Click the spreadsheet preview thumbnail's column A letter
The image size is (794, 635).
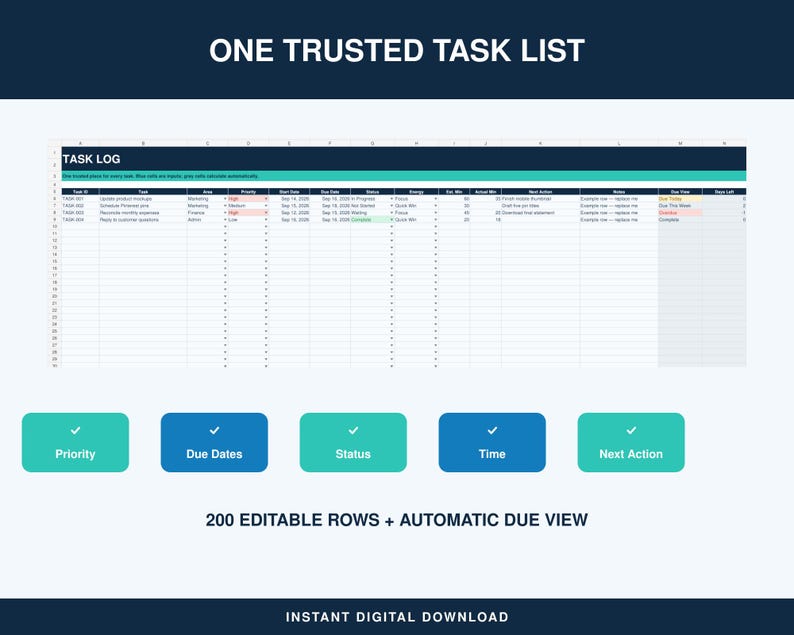click(81, 143)
